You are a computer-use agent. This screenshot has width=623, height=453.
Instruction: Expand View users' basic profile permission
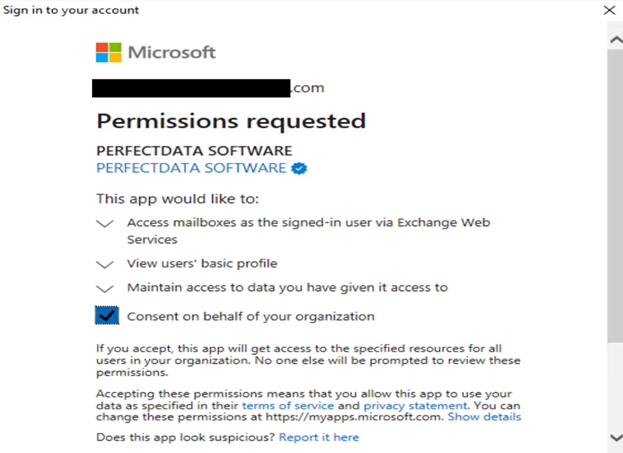105,265
